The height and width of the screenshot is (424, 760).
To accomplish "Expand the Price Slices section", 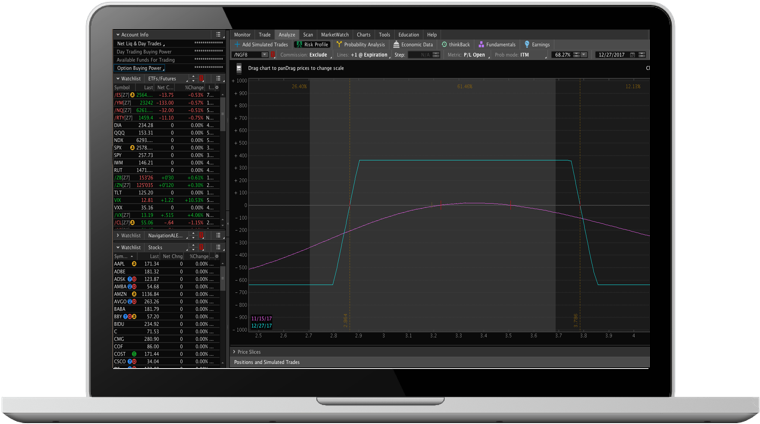I will 248,352.
